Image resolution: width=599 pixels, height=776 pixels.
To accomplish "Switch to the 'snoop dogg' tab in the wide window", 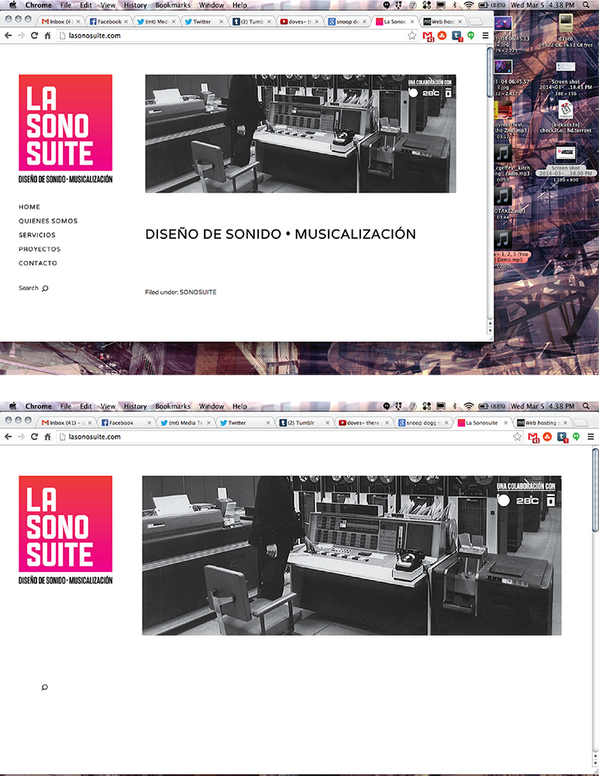I will [x=423, y=423].
